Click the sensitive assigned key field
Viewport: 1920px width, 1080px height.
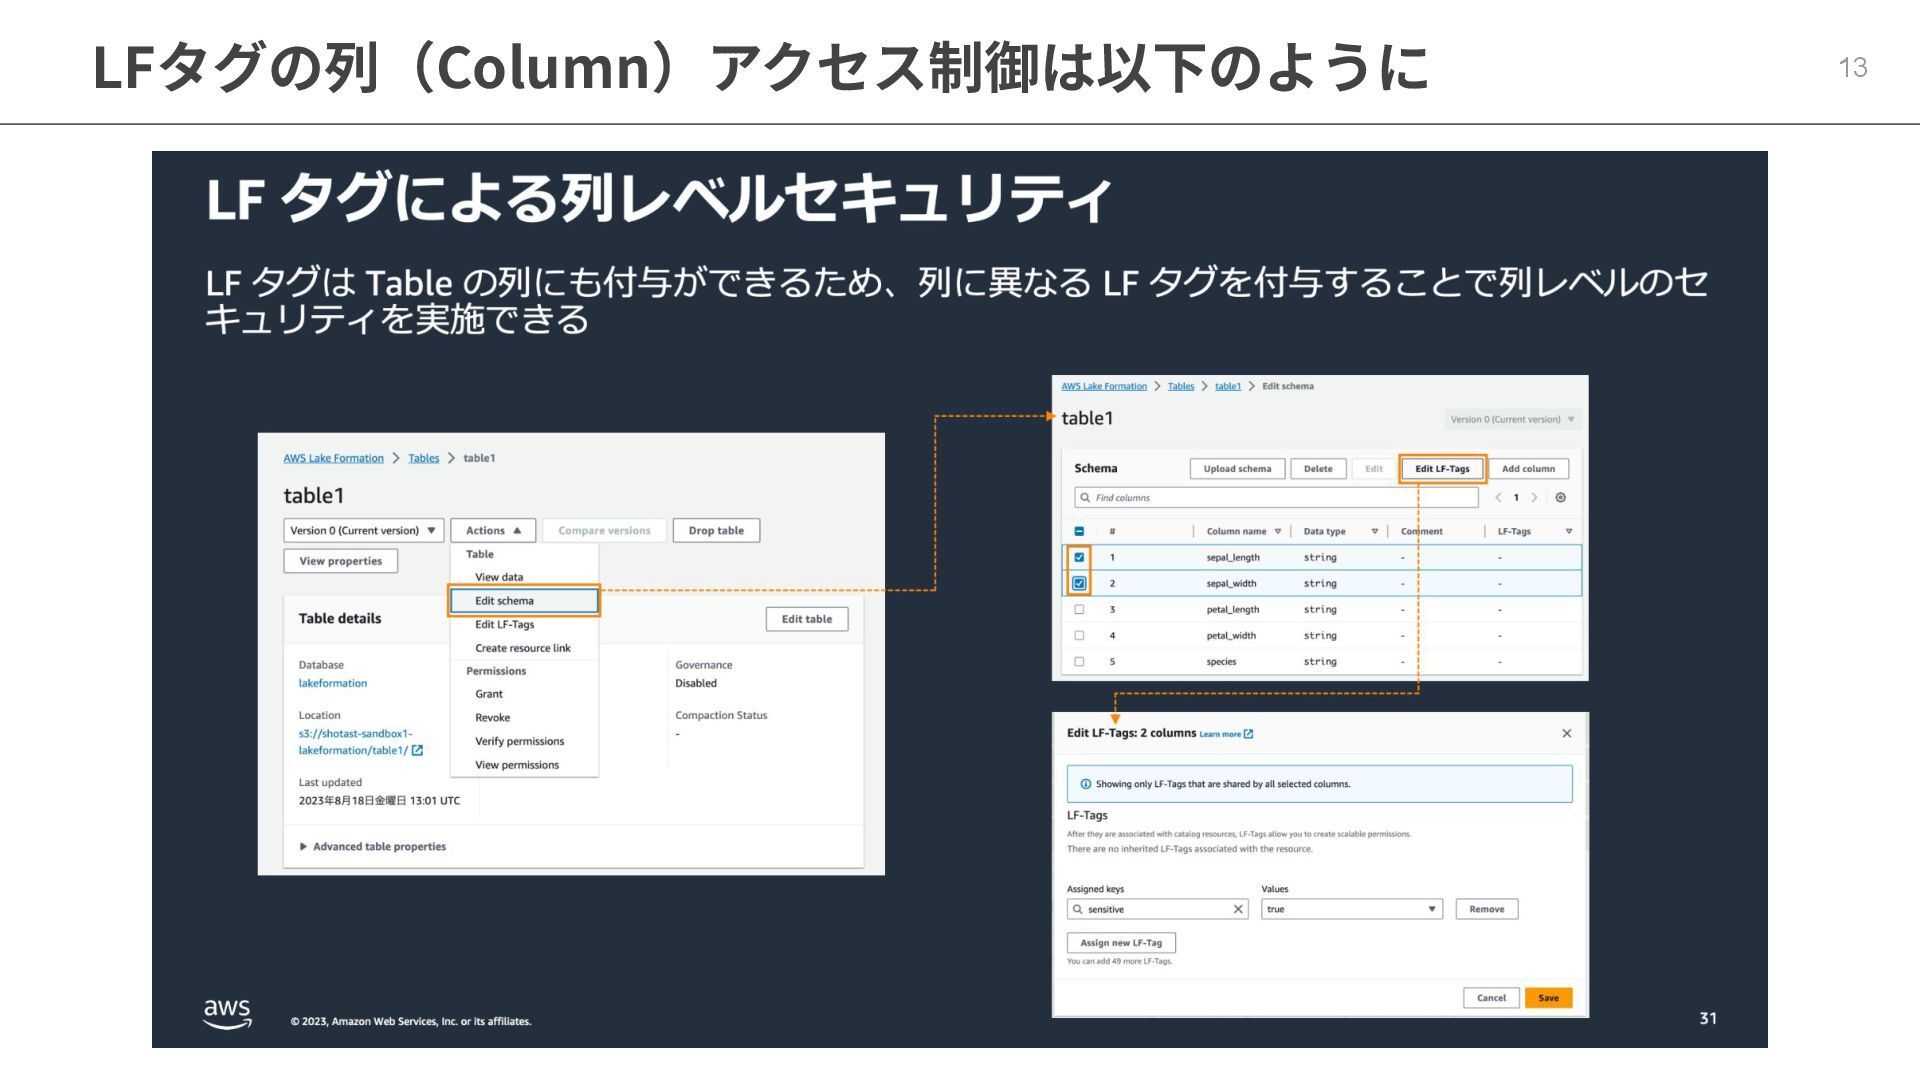1157,910
